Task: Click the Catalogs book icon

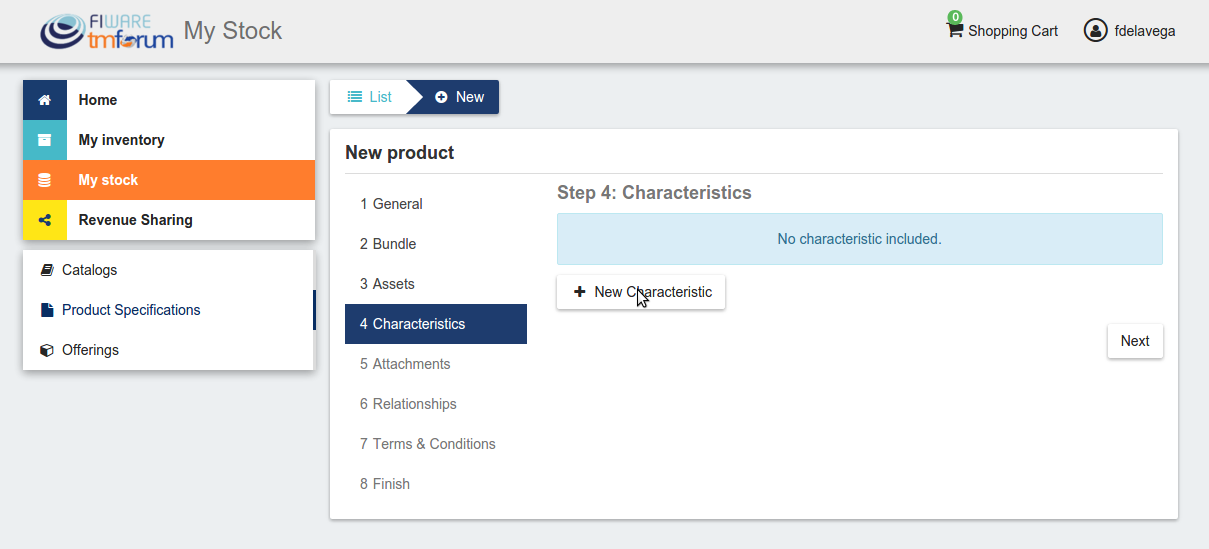Action: 47,270
